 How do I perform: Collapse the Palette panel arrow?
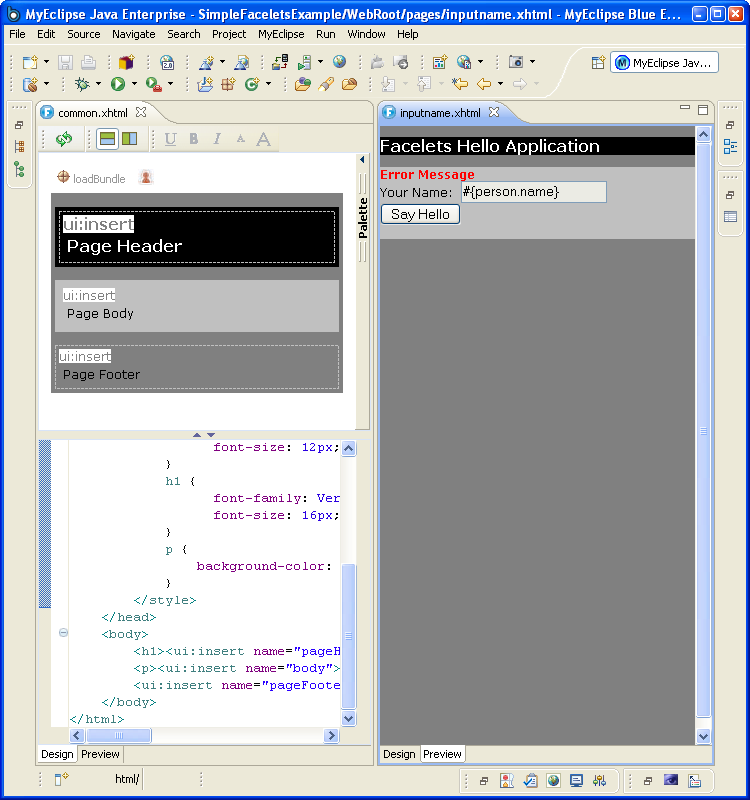pos(362,159)
